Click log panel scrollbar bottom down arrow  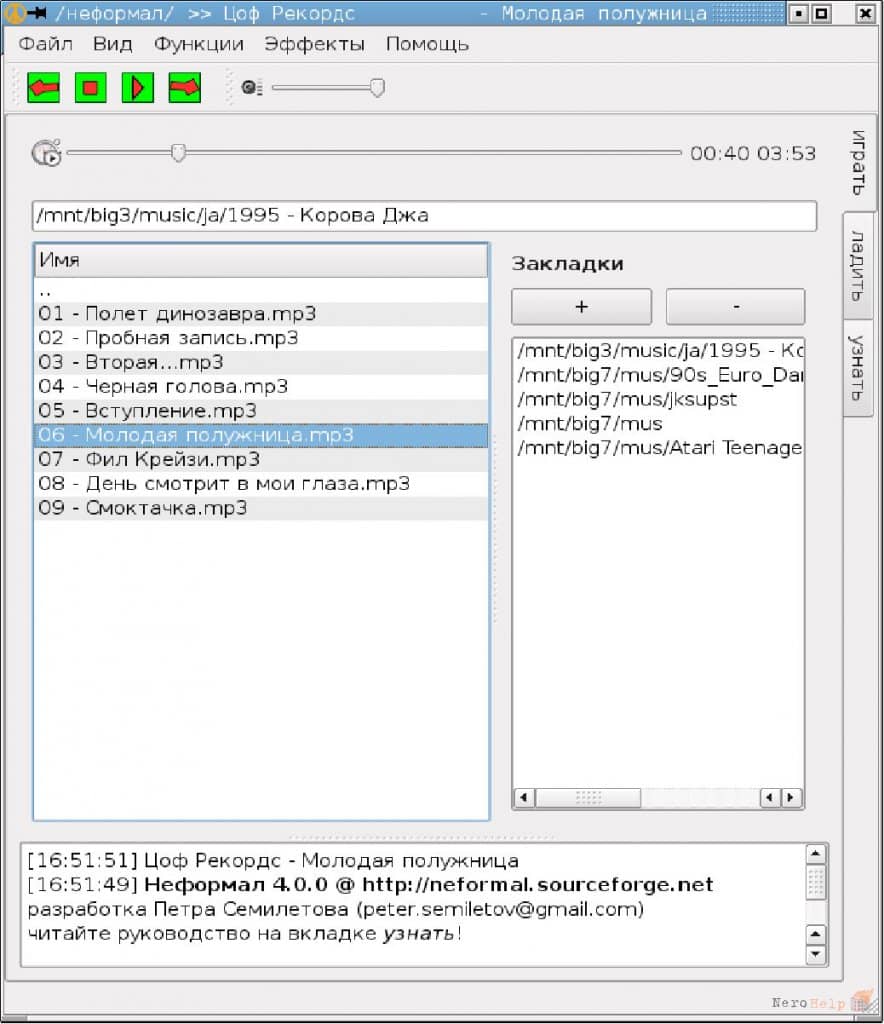[x=815, y=954]
